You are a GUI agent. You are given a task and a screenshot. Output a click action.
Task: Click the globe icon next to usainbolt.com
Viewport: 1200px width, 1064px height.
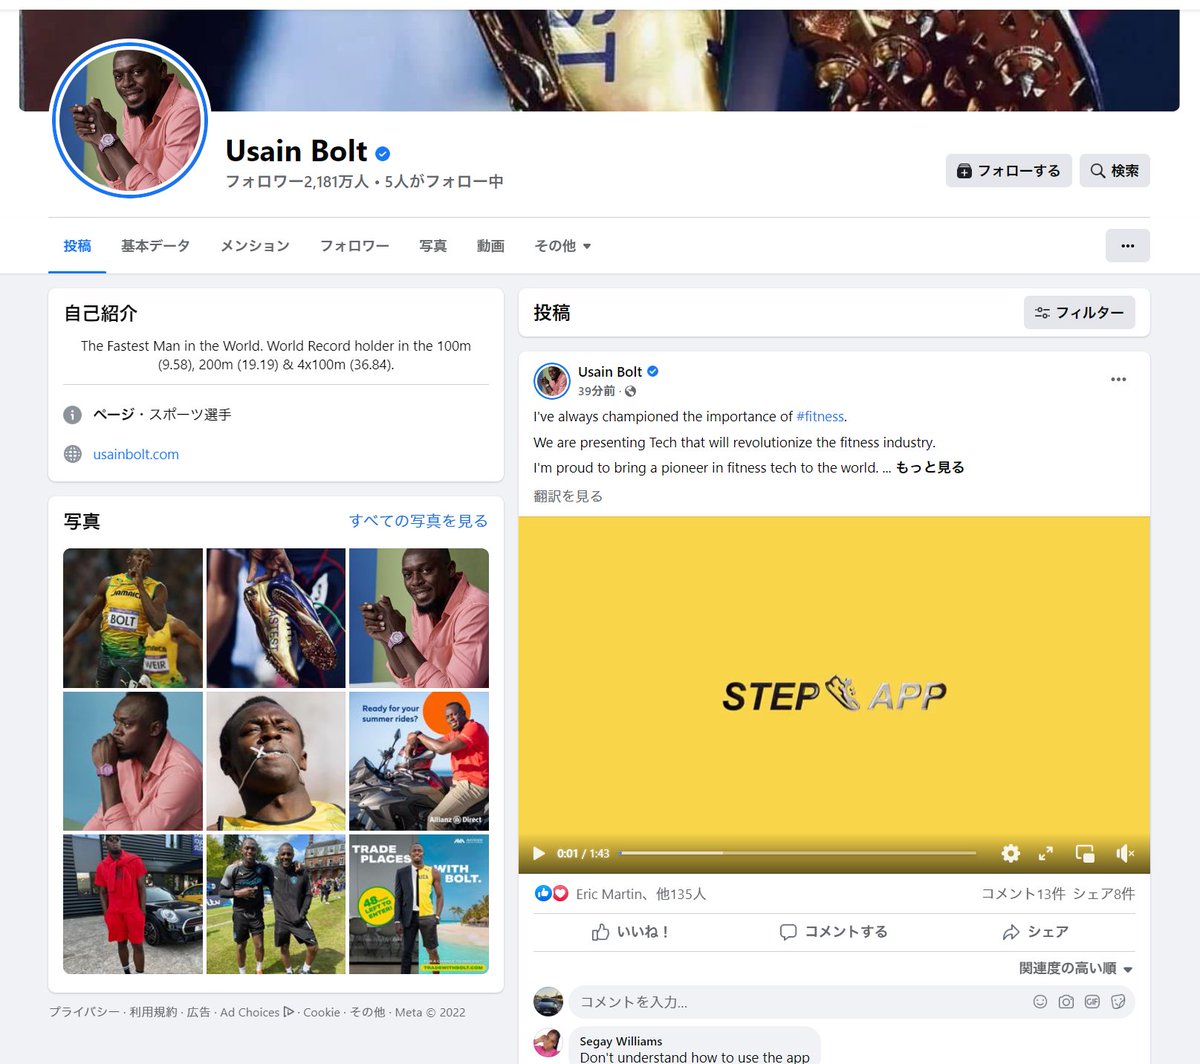[x=73, y=454]
